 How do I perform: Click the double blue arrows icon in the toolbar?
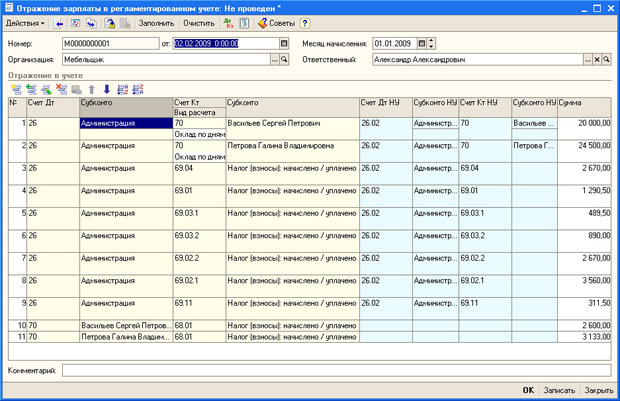click(x=91, y=24)
